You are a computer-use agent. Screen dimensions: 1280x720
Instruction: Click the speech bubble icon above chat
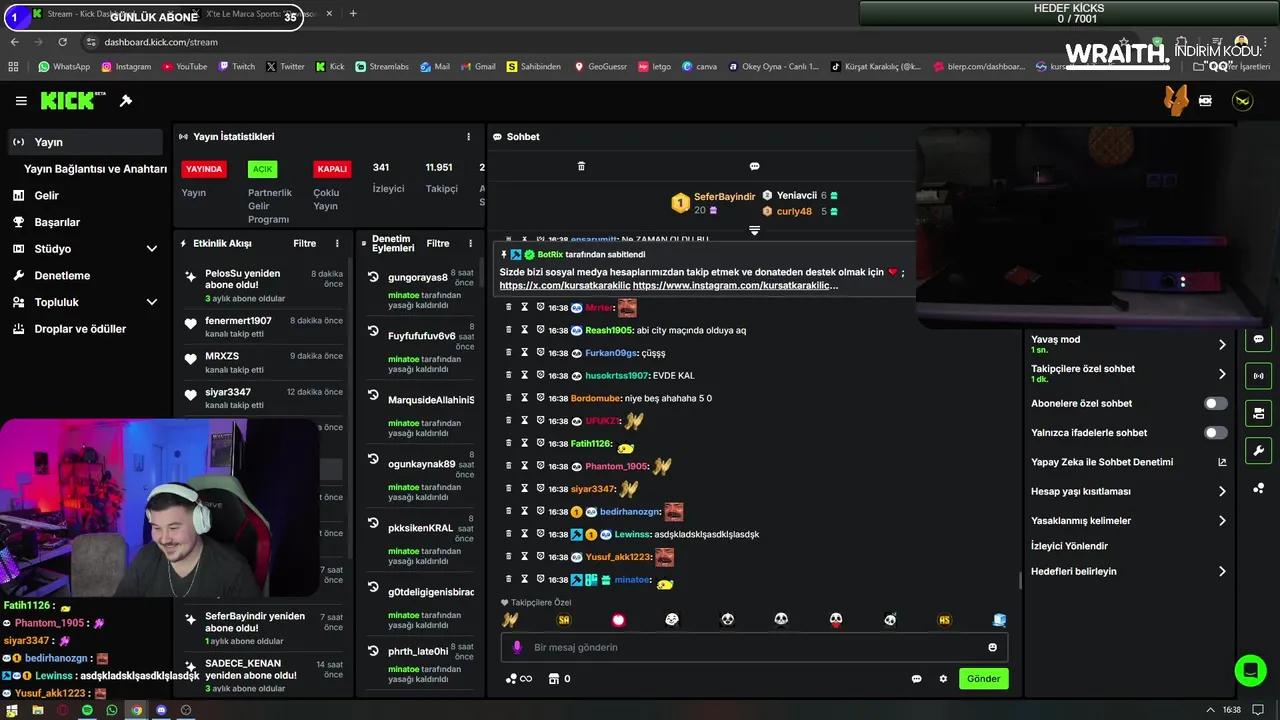coord(755,166)
